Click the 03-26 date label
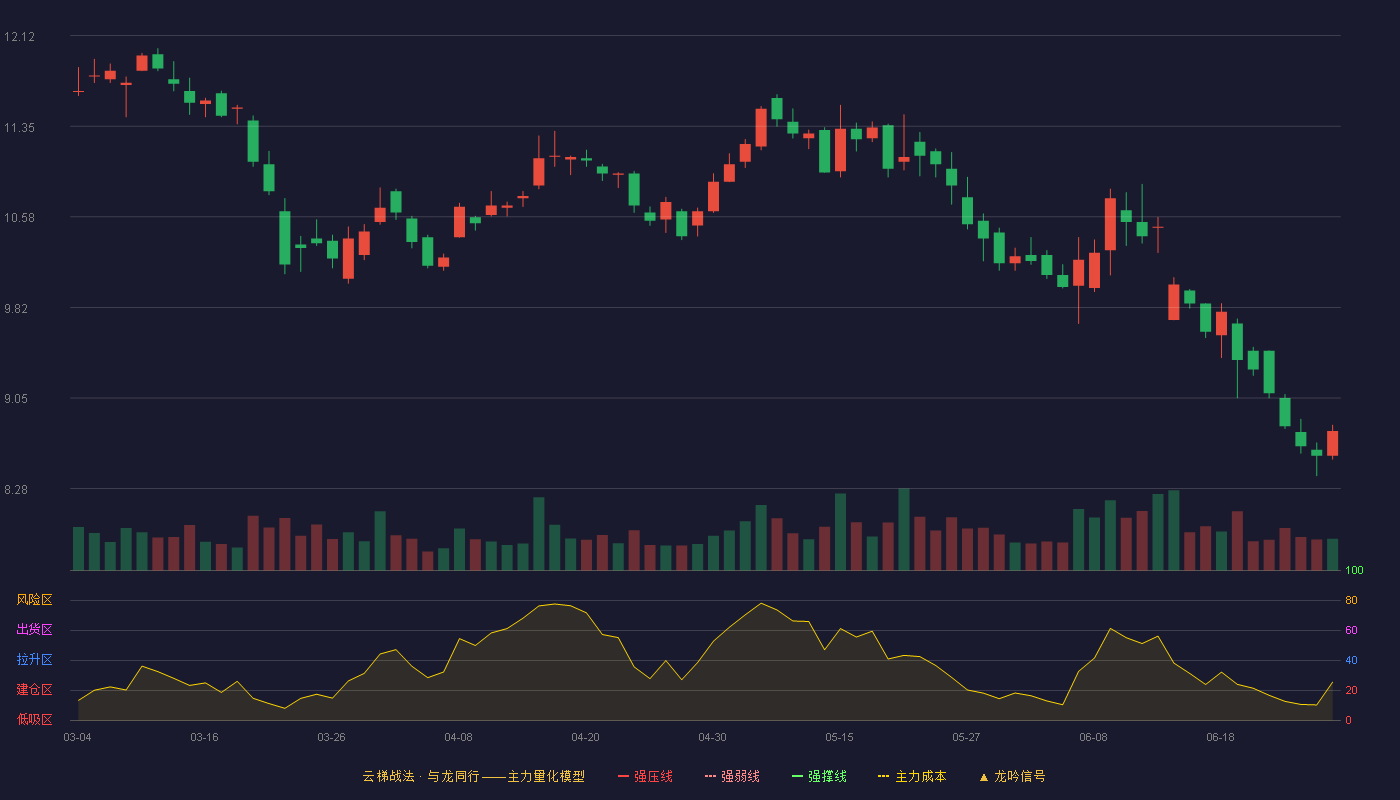Viewport: 1400px width, 800px height. (331, 737)
